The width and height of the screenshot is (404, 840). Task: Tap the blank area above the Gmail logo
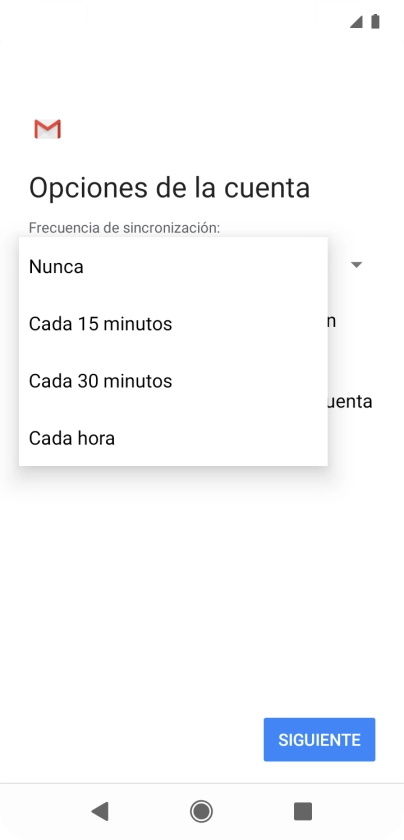point(201,75)
